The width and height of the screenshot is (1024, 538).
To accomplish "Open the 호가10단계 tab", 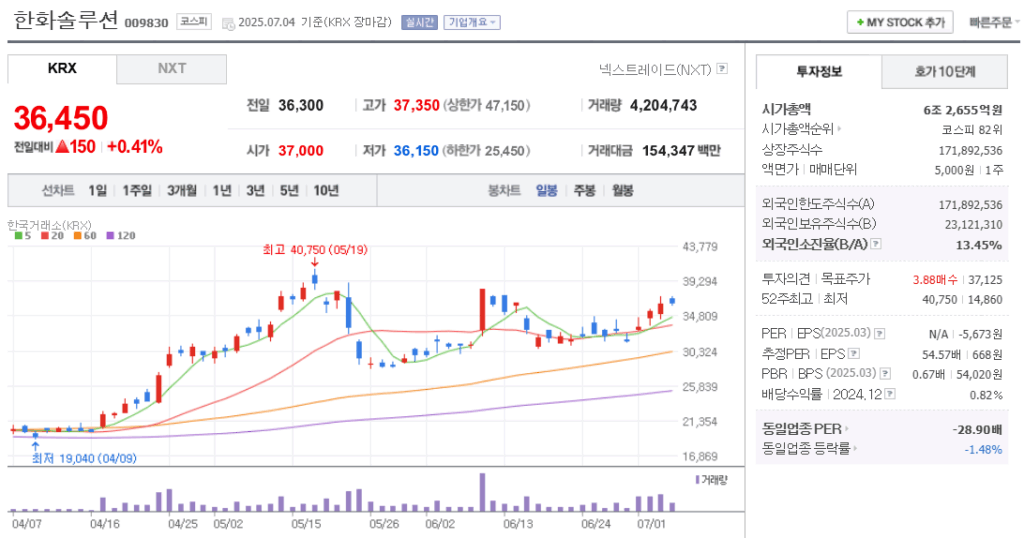I will (x=944, y=72).
